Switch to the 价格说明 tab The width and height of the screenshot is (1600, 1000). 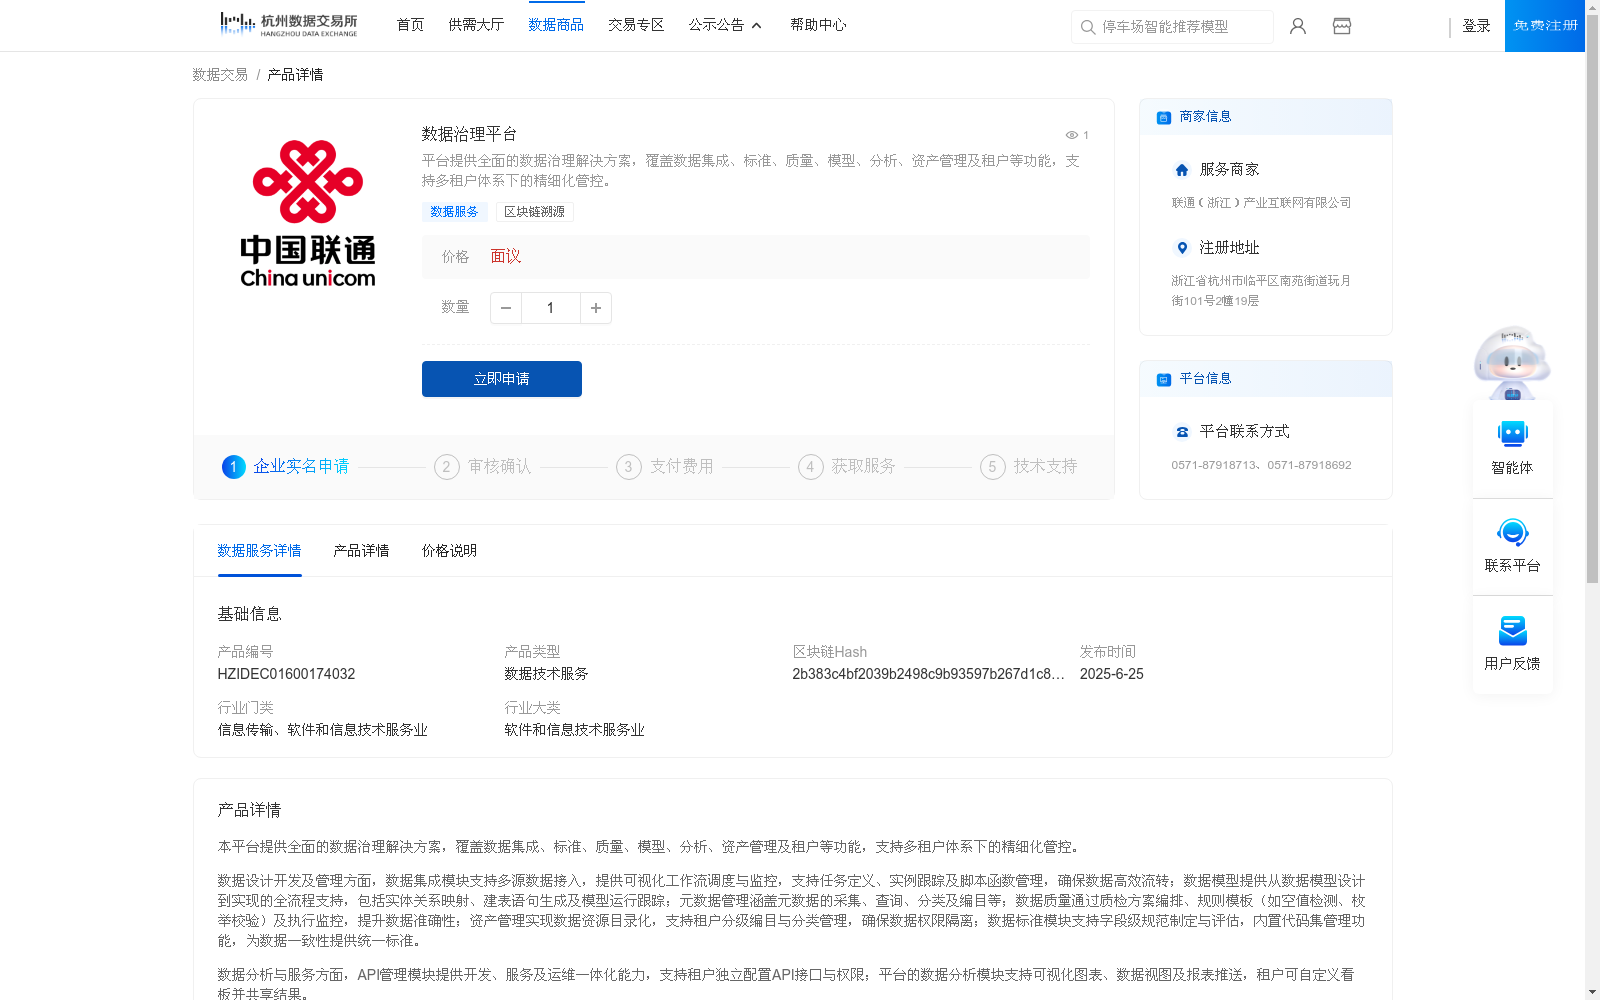449,551
